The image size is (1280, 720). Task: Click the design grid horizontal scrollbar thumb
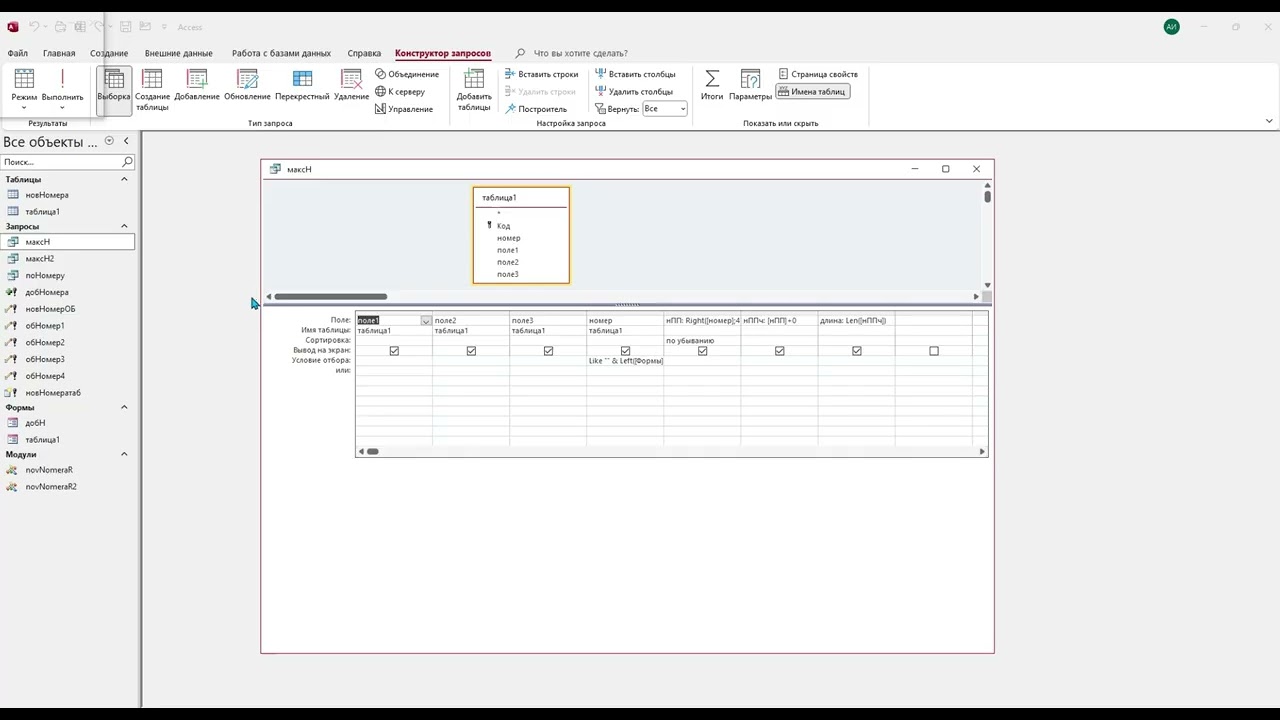coord(372,452)
